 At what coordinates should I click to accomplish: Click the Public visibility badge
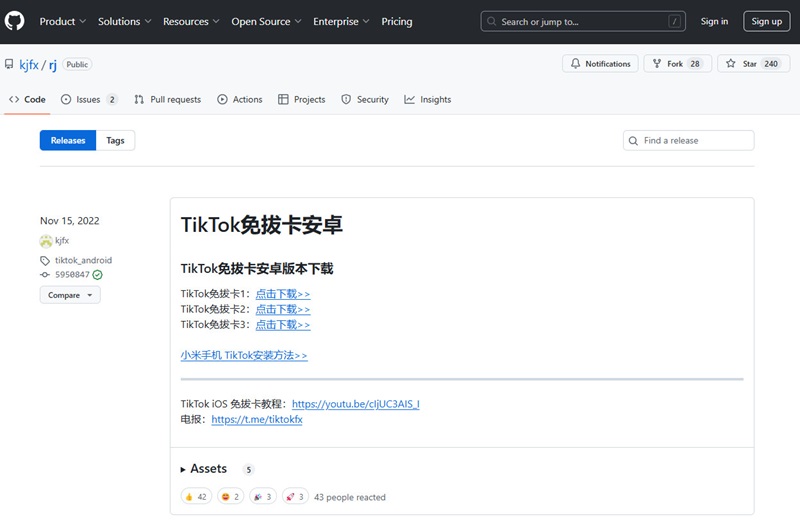coord(77,64)
